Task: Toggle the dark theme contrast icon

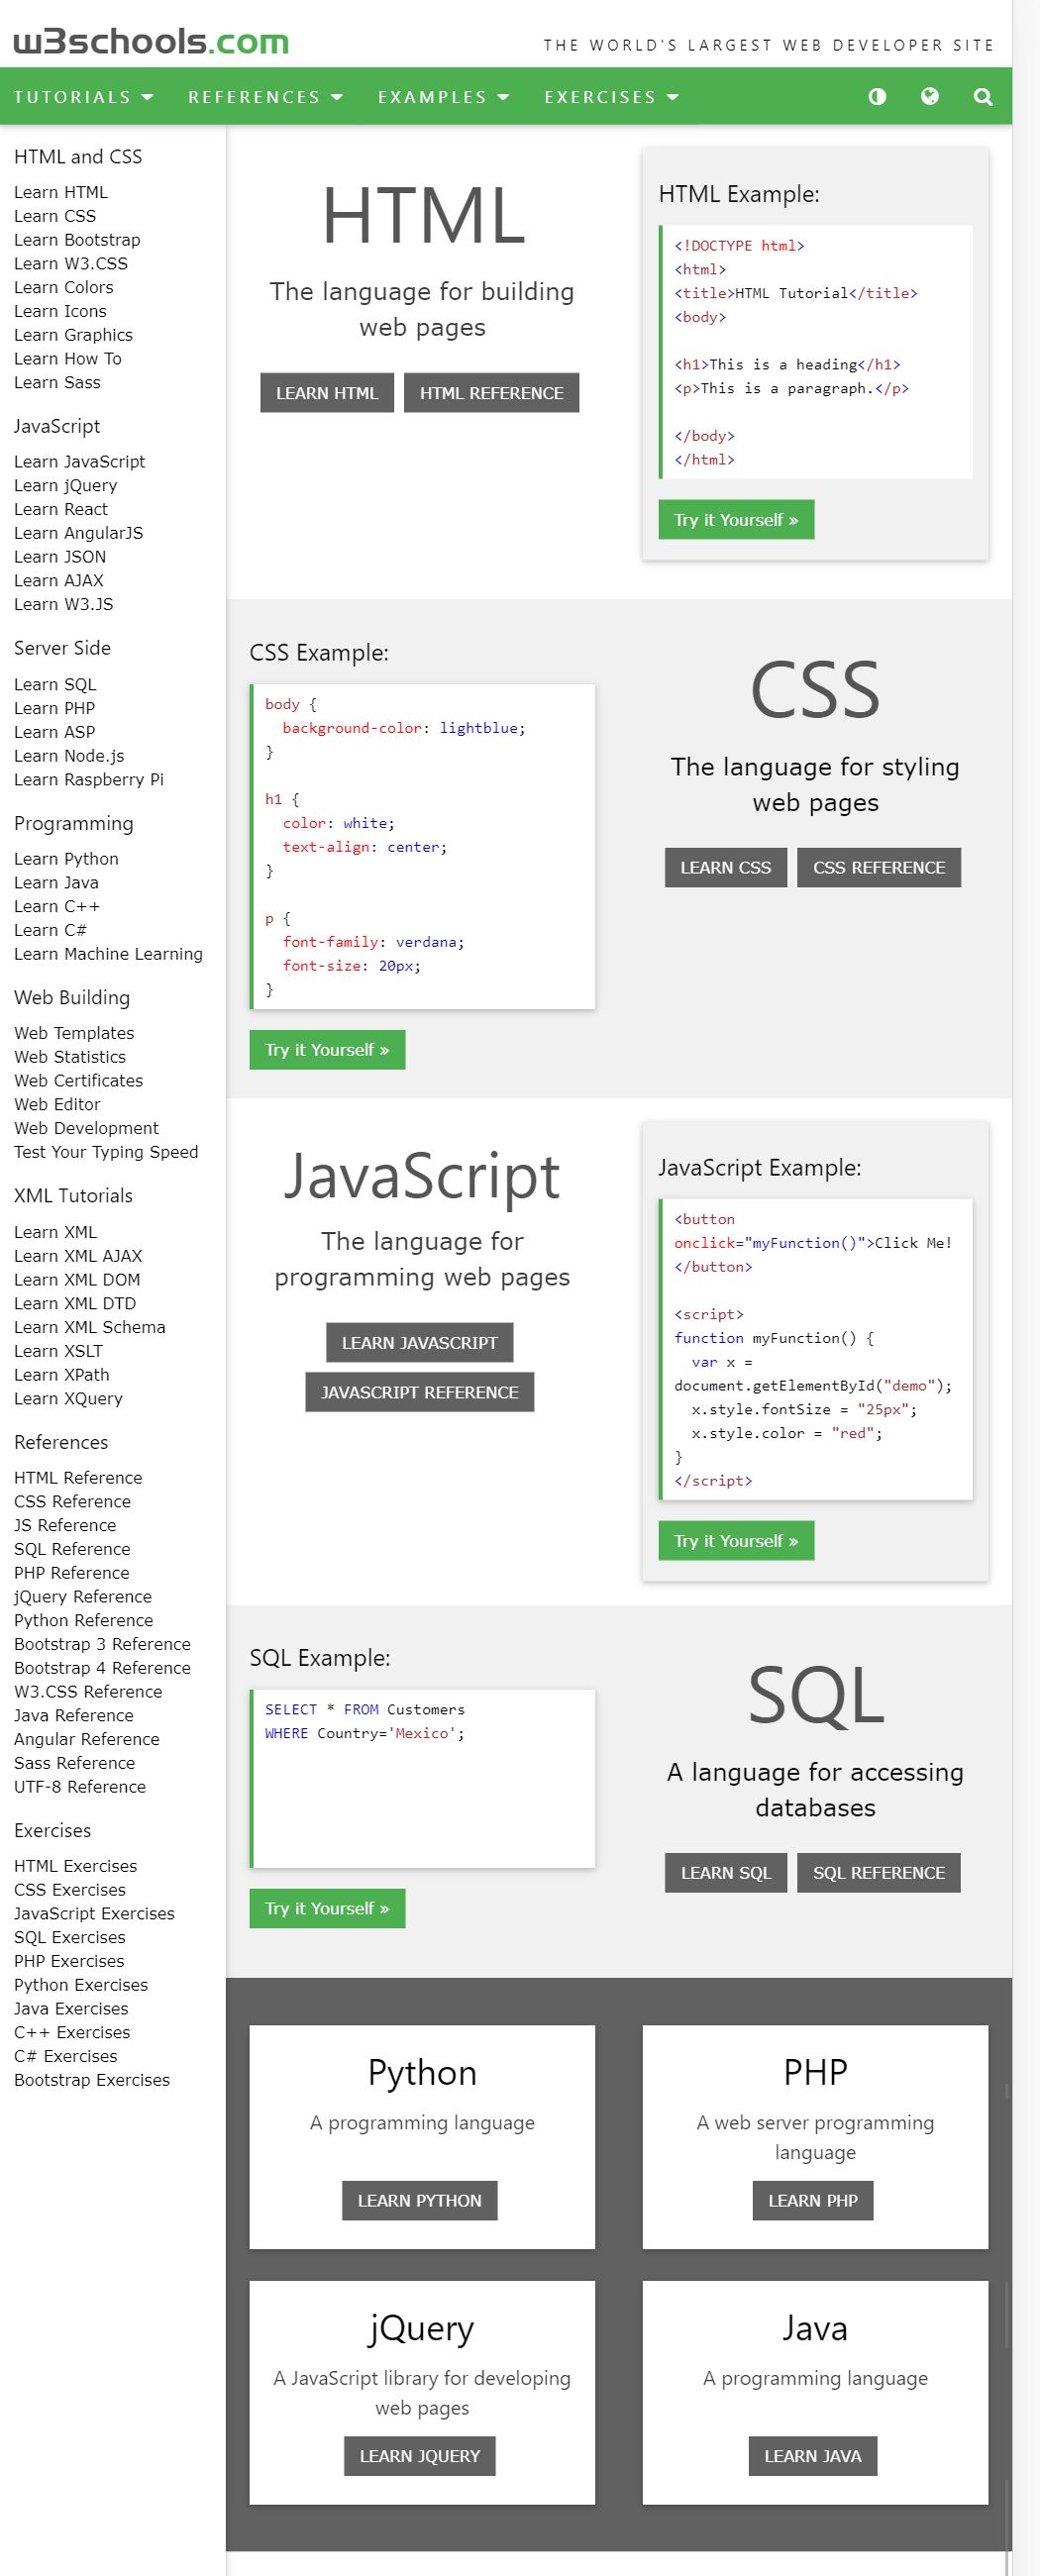Action: pyautogui.click(x=877, y=97)
